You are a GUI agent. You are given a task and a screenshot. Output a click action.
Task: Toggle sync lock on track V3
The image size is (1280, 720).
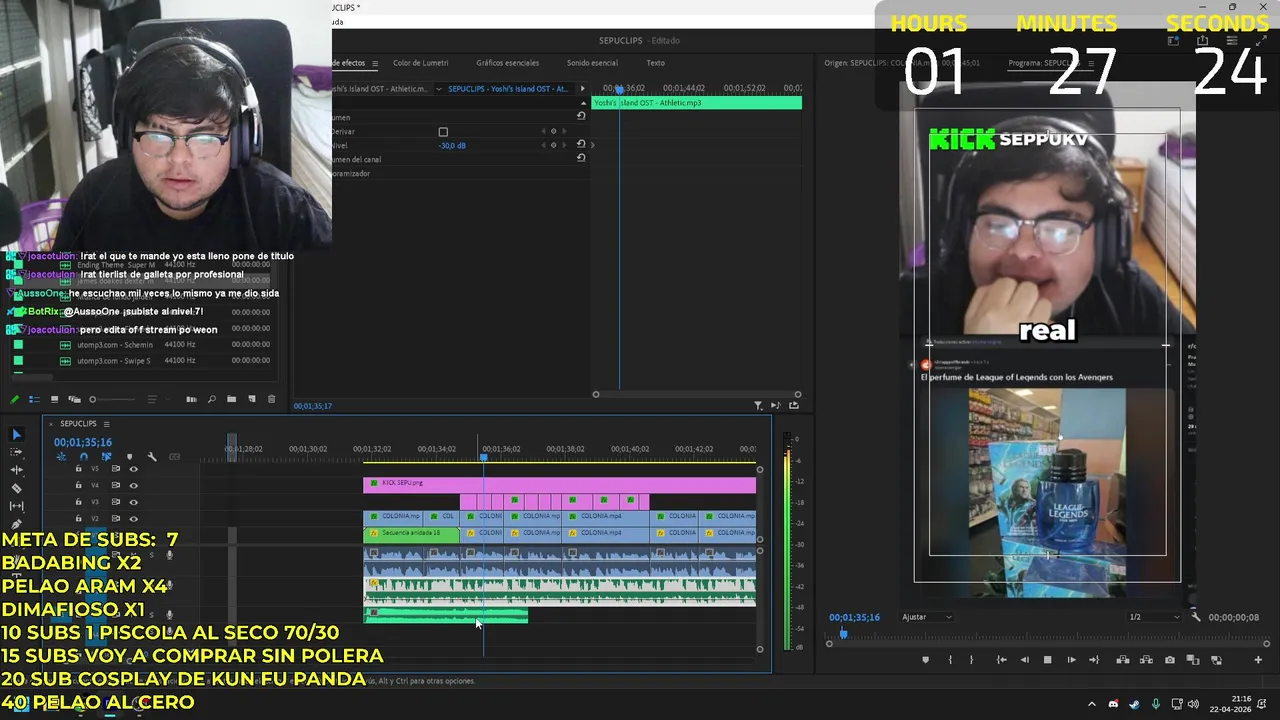click(115, 502)
